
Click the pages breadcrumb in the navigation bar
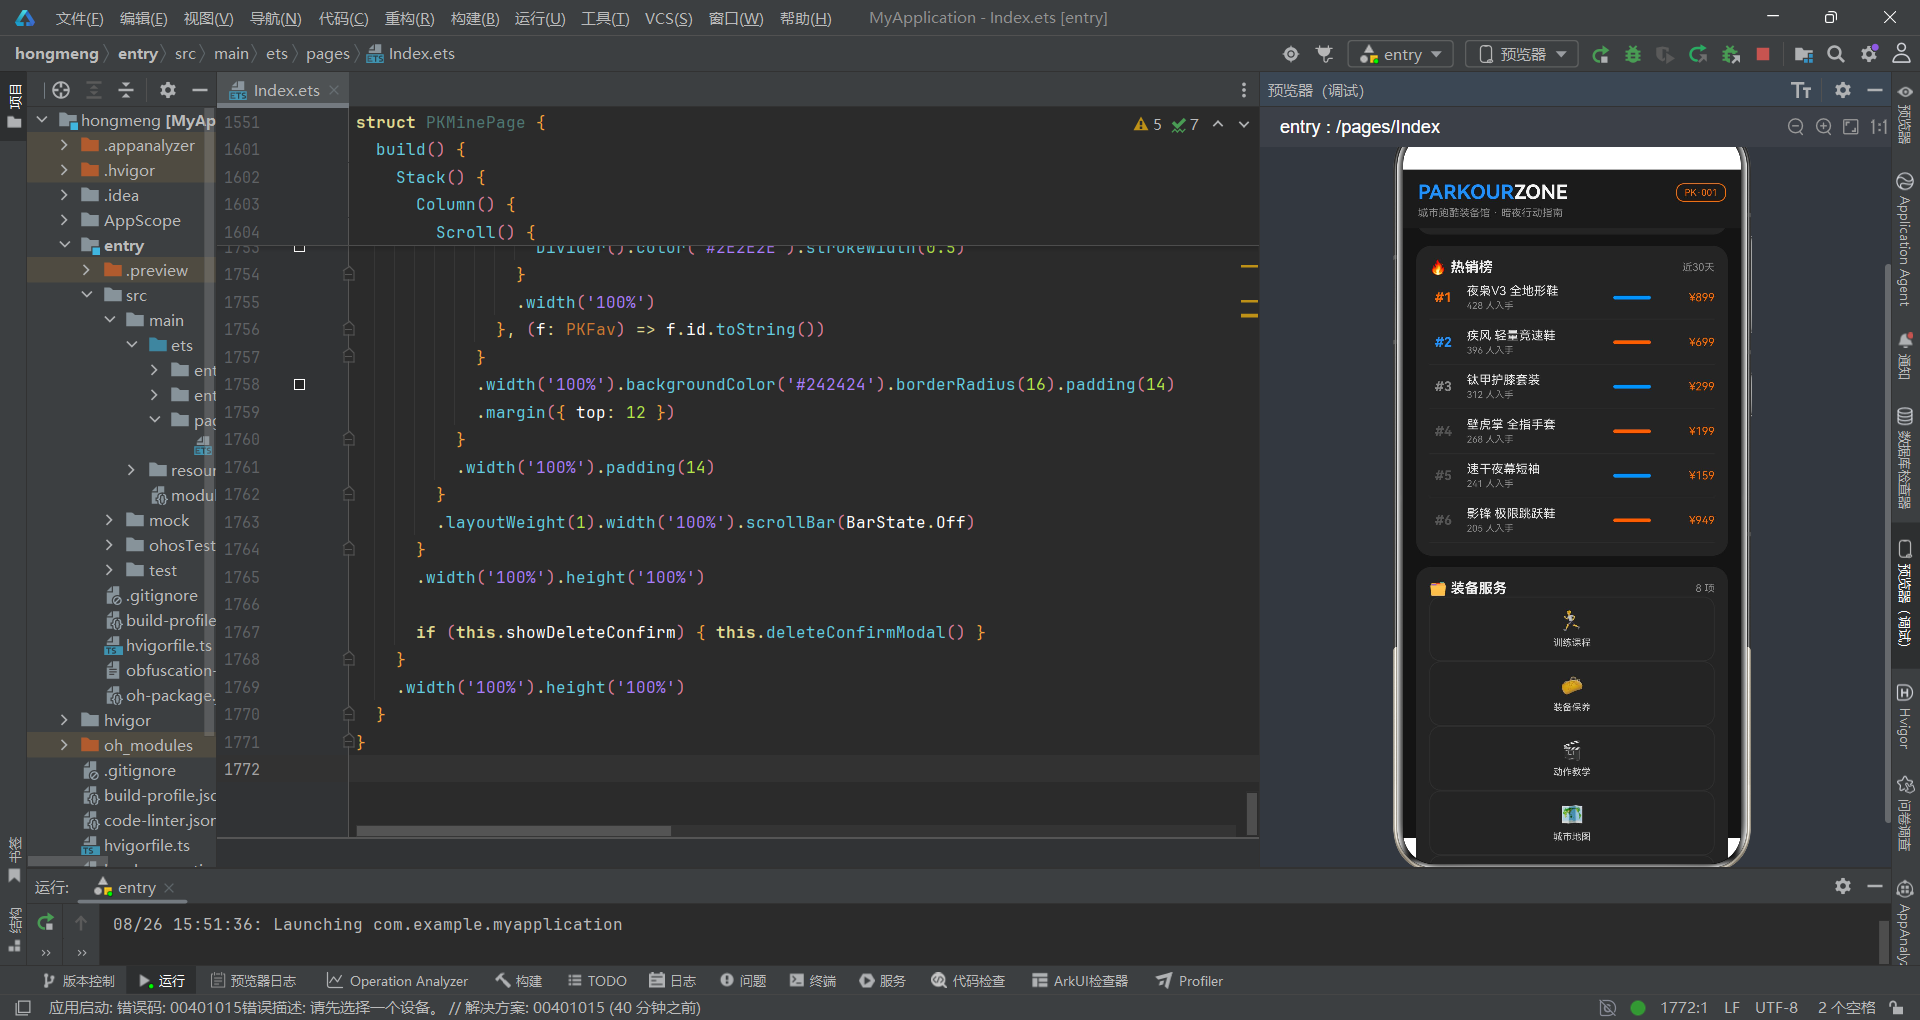[327, 54]
